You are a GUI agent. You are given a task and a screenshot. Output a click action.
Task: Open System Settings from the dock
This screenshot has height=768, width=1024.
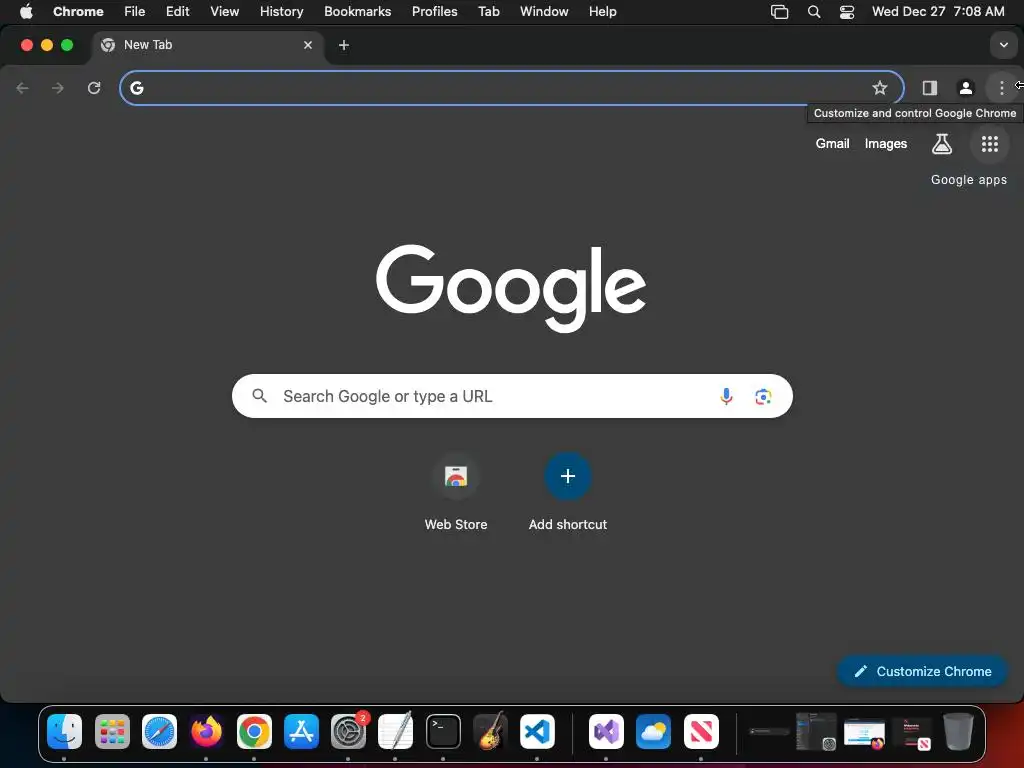[x=348, y=731]
